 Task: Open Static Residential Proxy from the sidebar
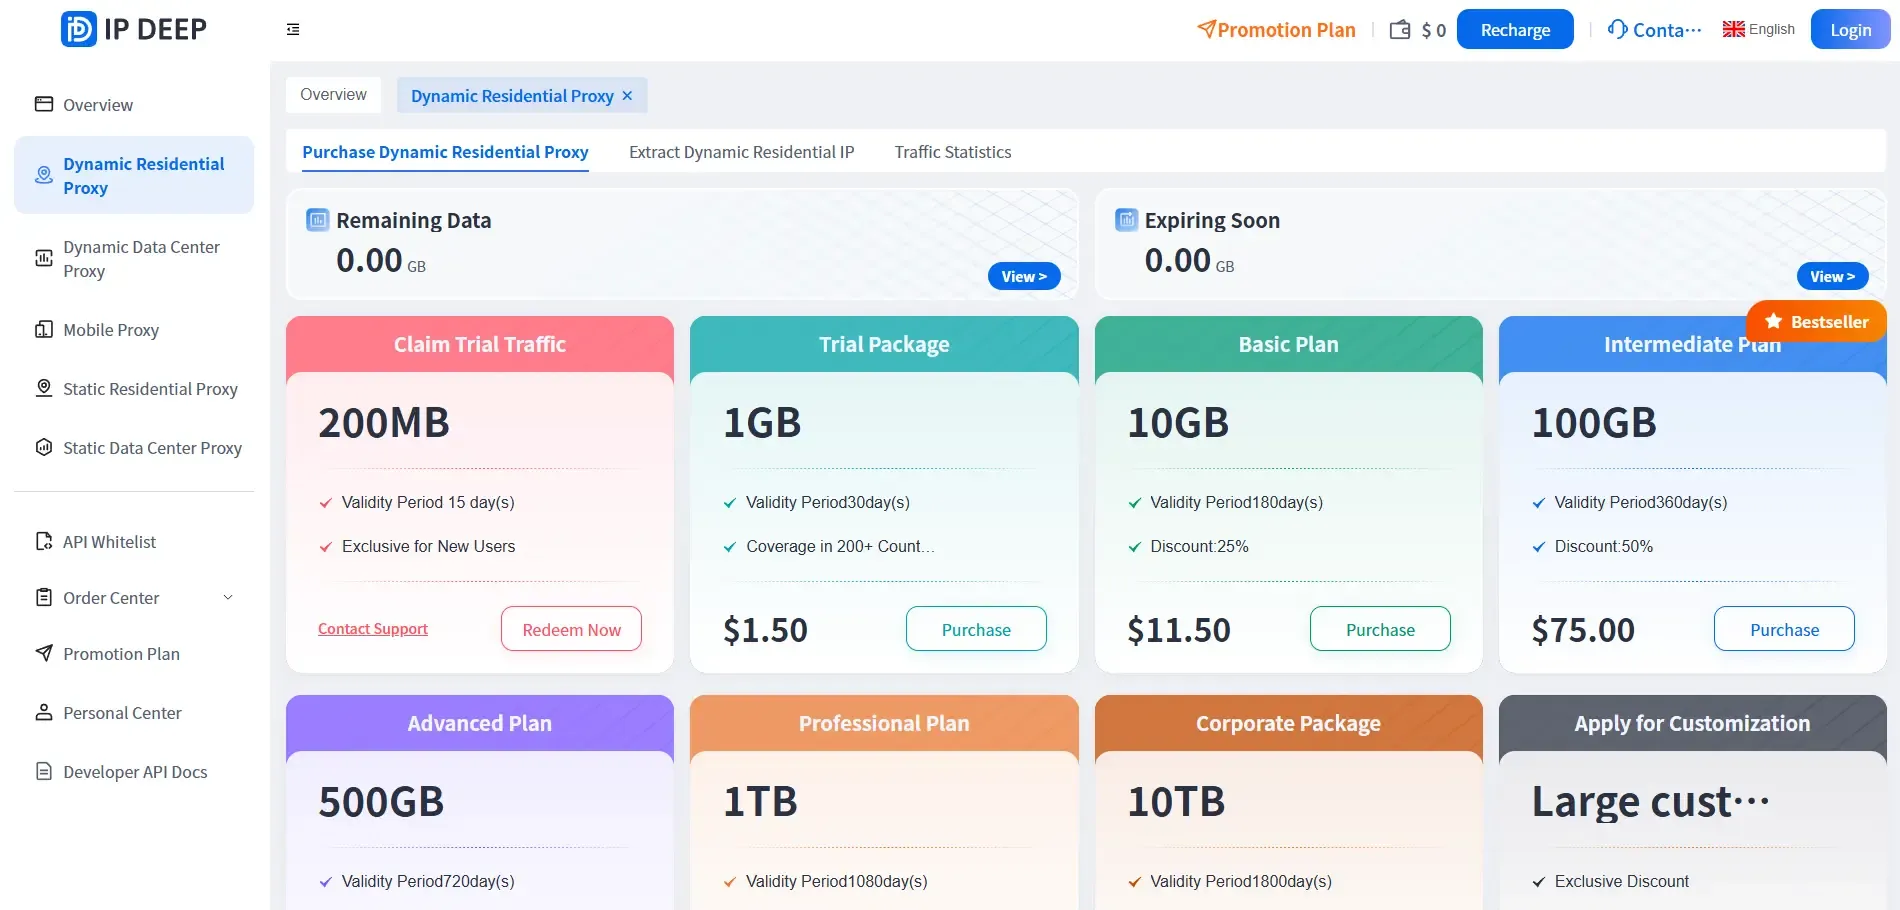150,389
